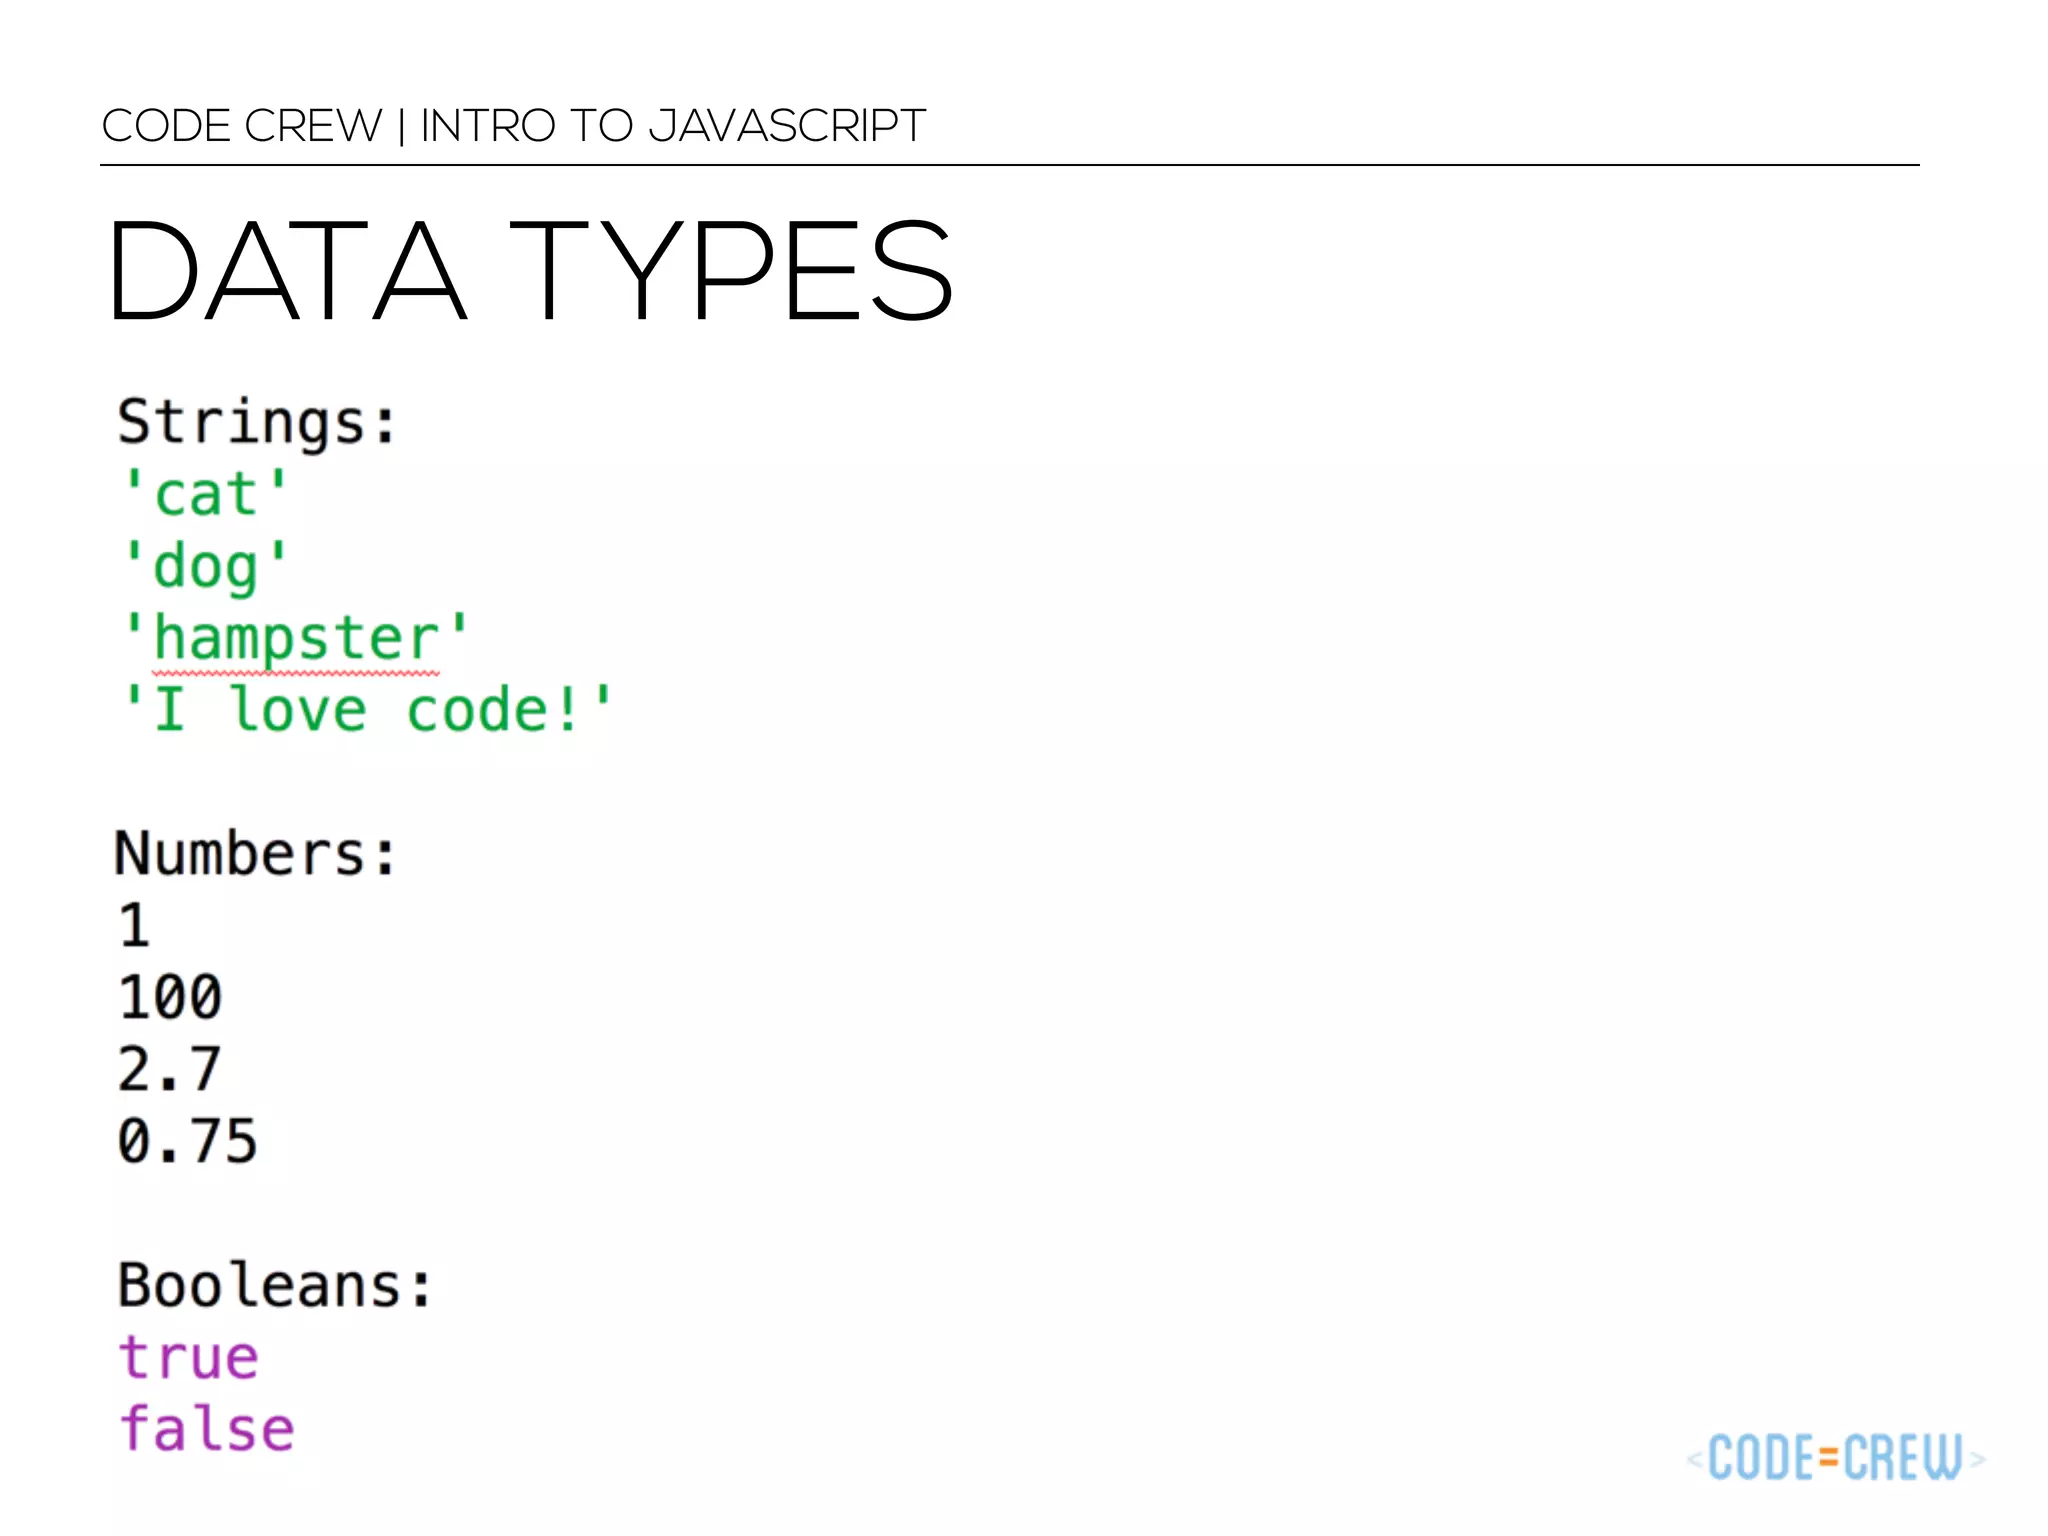2048x1536 pixels.
Task: Click the CODE CREW header text
Action: coord(242,126)
